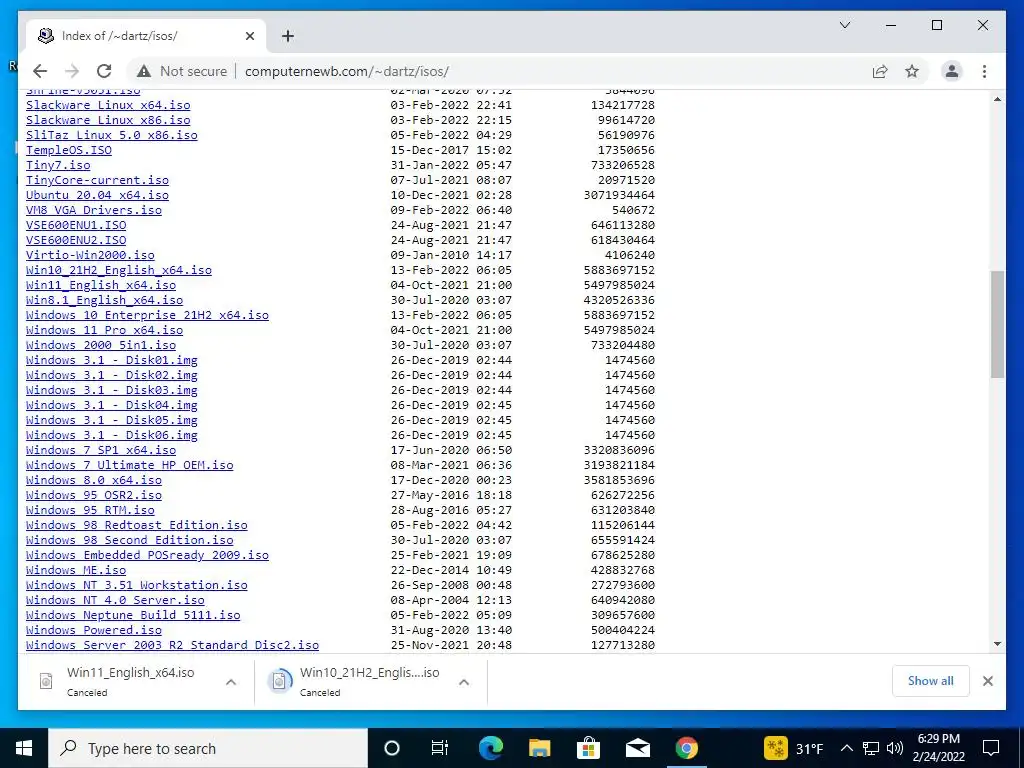Download Windows_Powered.iso
This screenshot has width=1024, height=768.
tap(93, 631)
